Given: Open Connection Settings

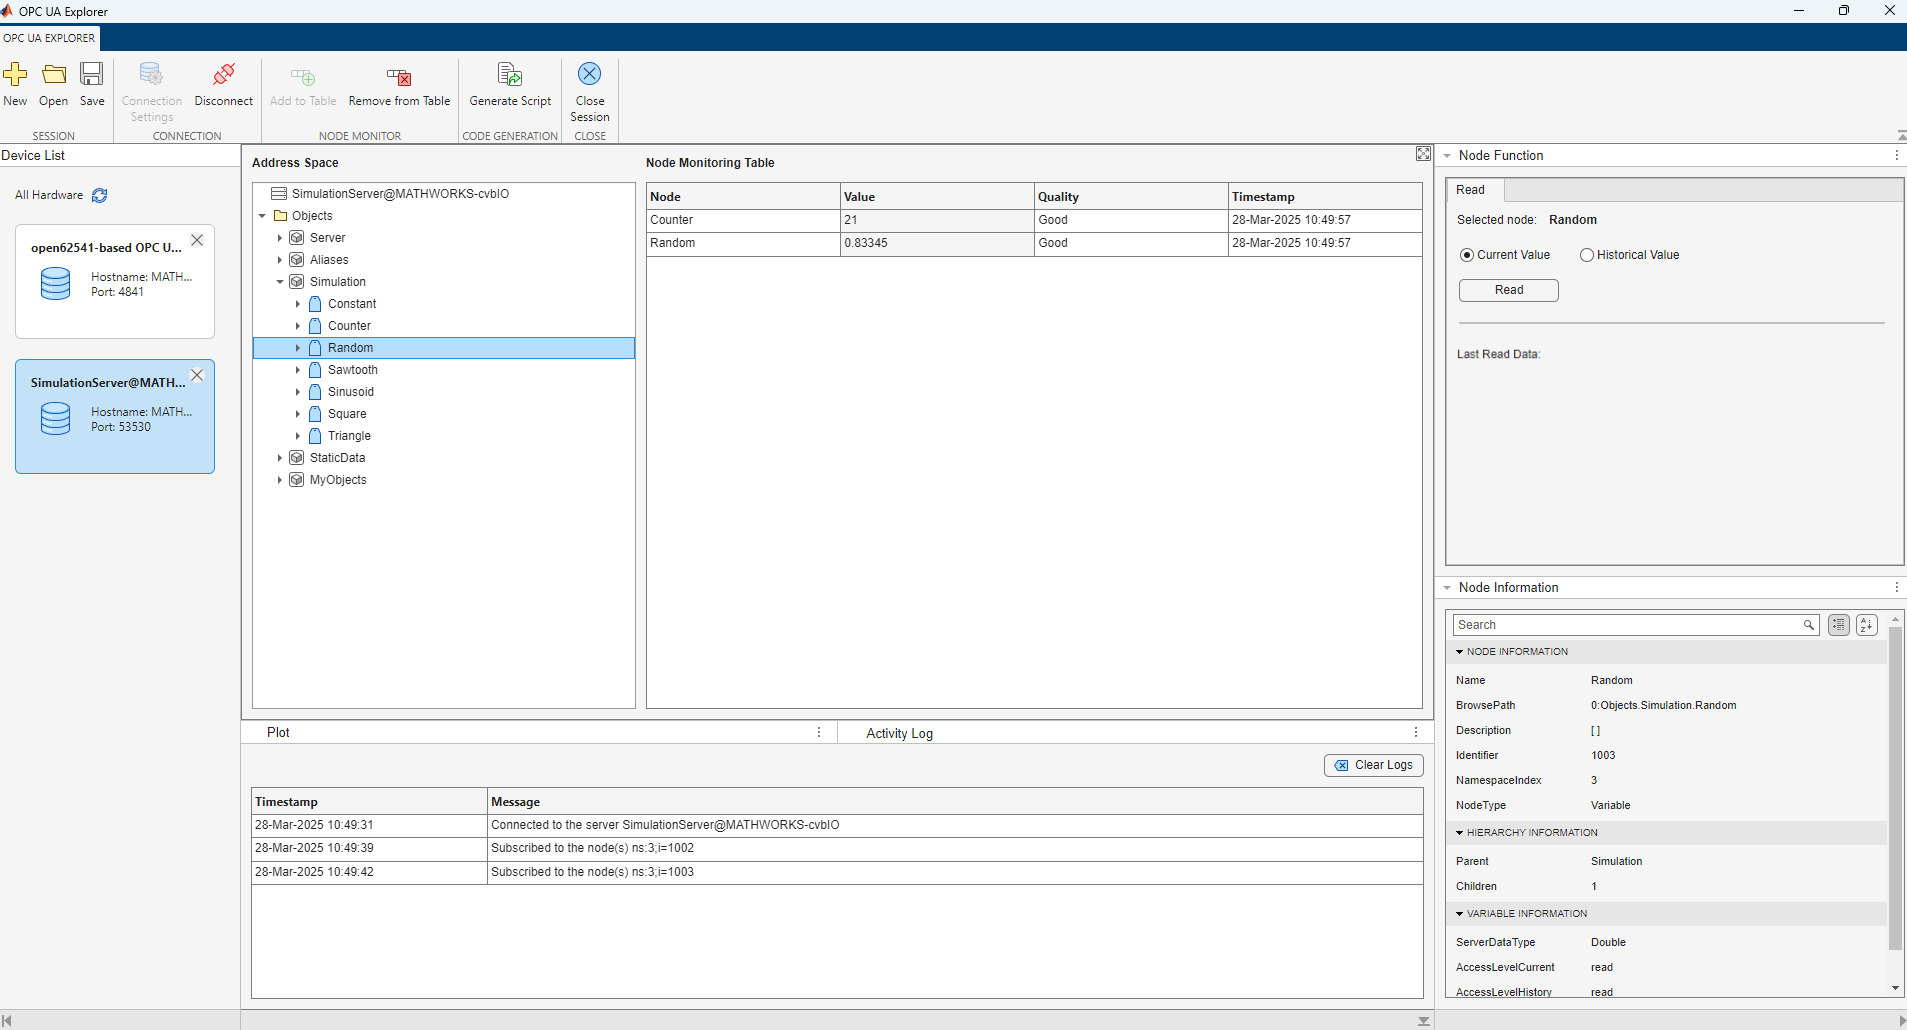Looking at the screenshot, I should point(151,88).
